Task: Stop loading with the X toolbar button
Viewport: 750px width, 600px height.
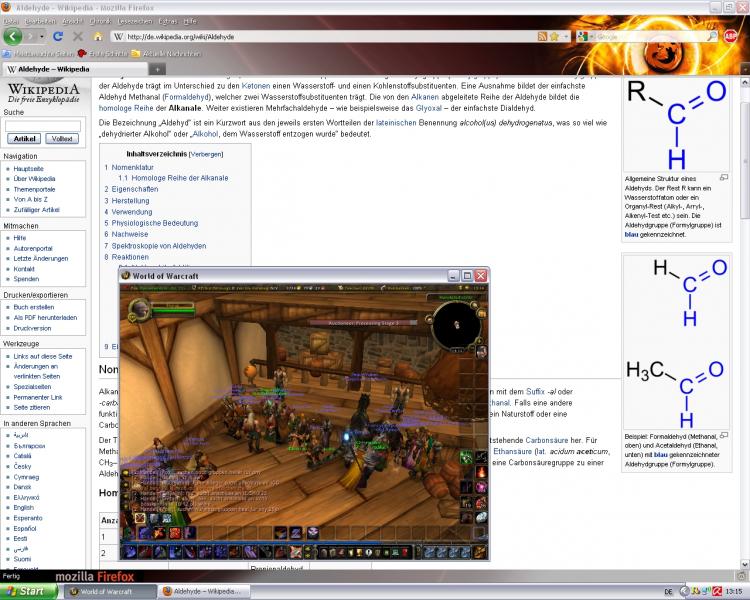Action: pyautogui.click(x=78, y=36)
